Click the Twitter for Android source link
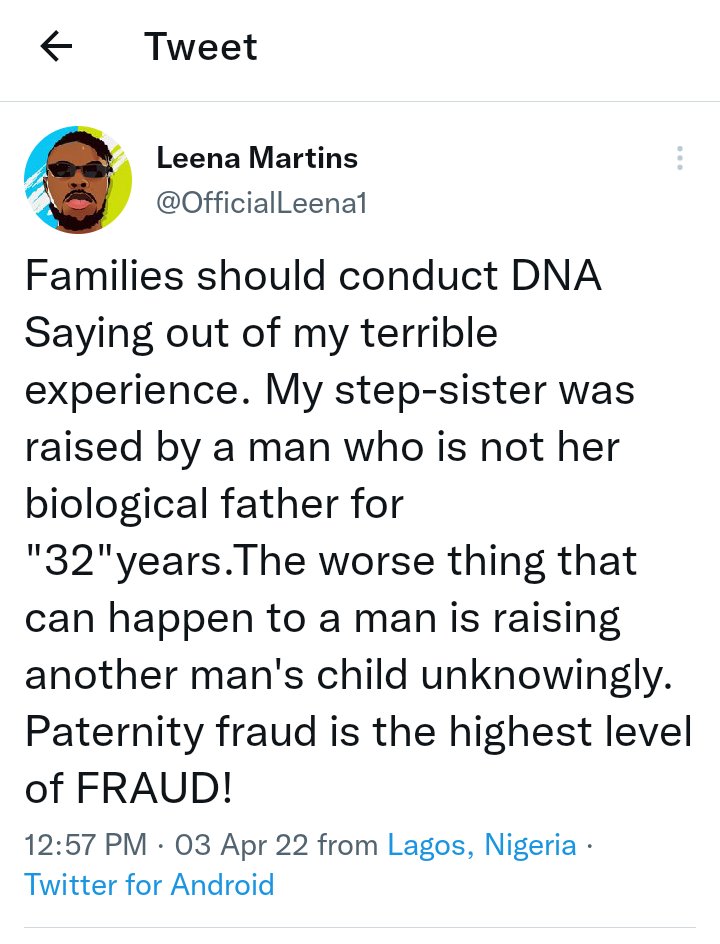Viewport: 720px width, 944px height. coord(149,884)
